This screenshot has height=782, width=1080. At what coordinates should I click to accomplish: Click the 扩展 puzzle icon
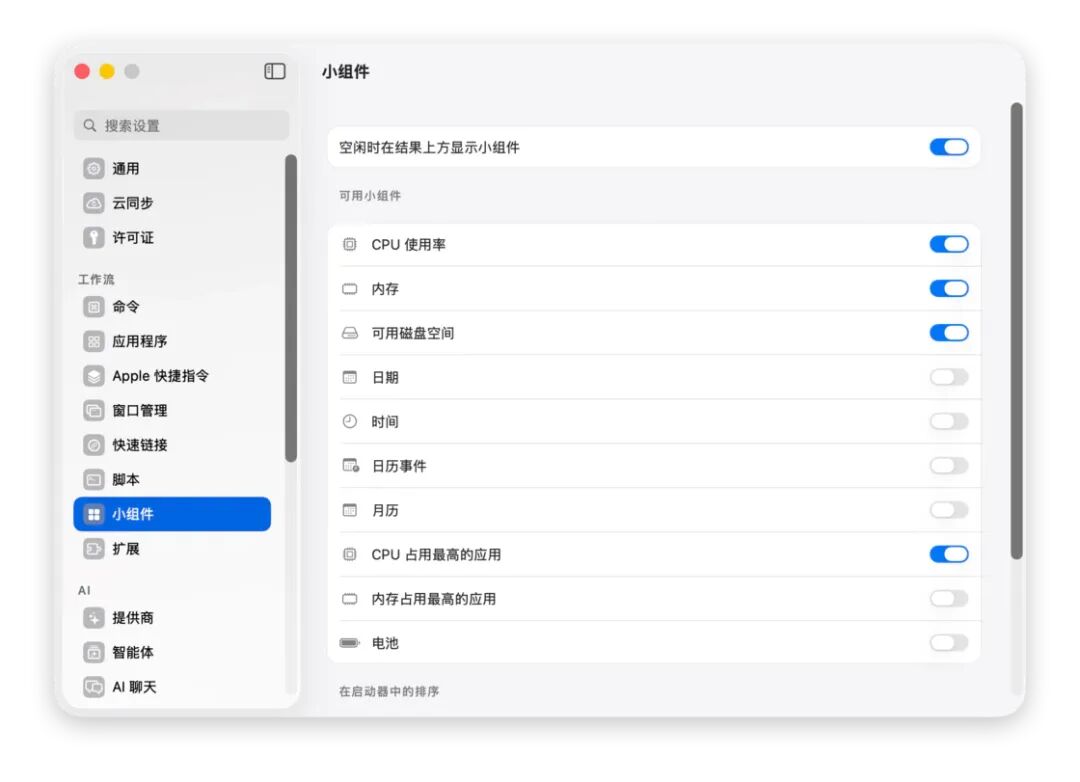coord(94,548)
